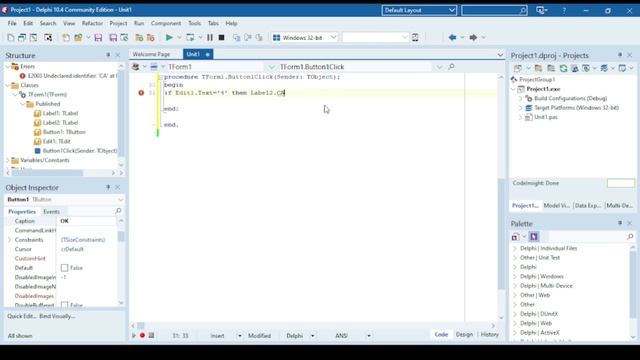Click refresh icon in Projects toolbar
The height and width of the screenshot is (360, 640).
pyautogui.click(x=563, y=68)
